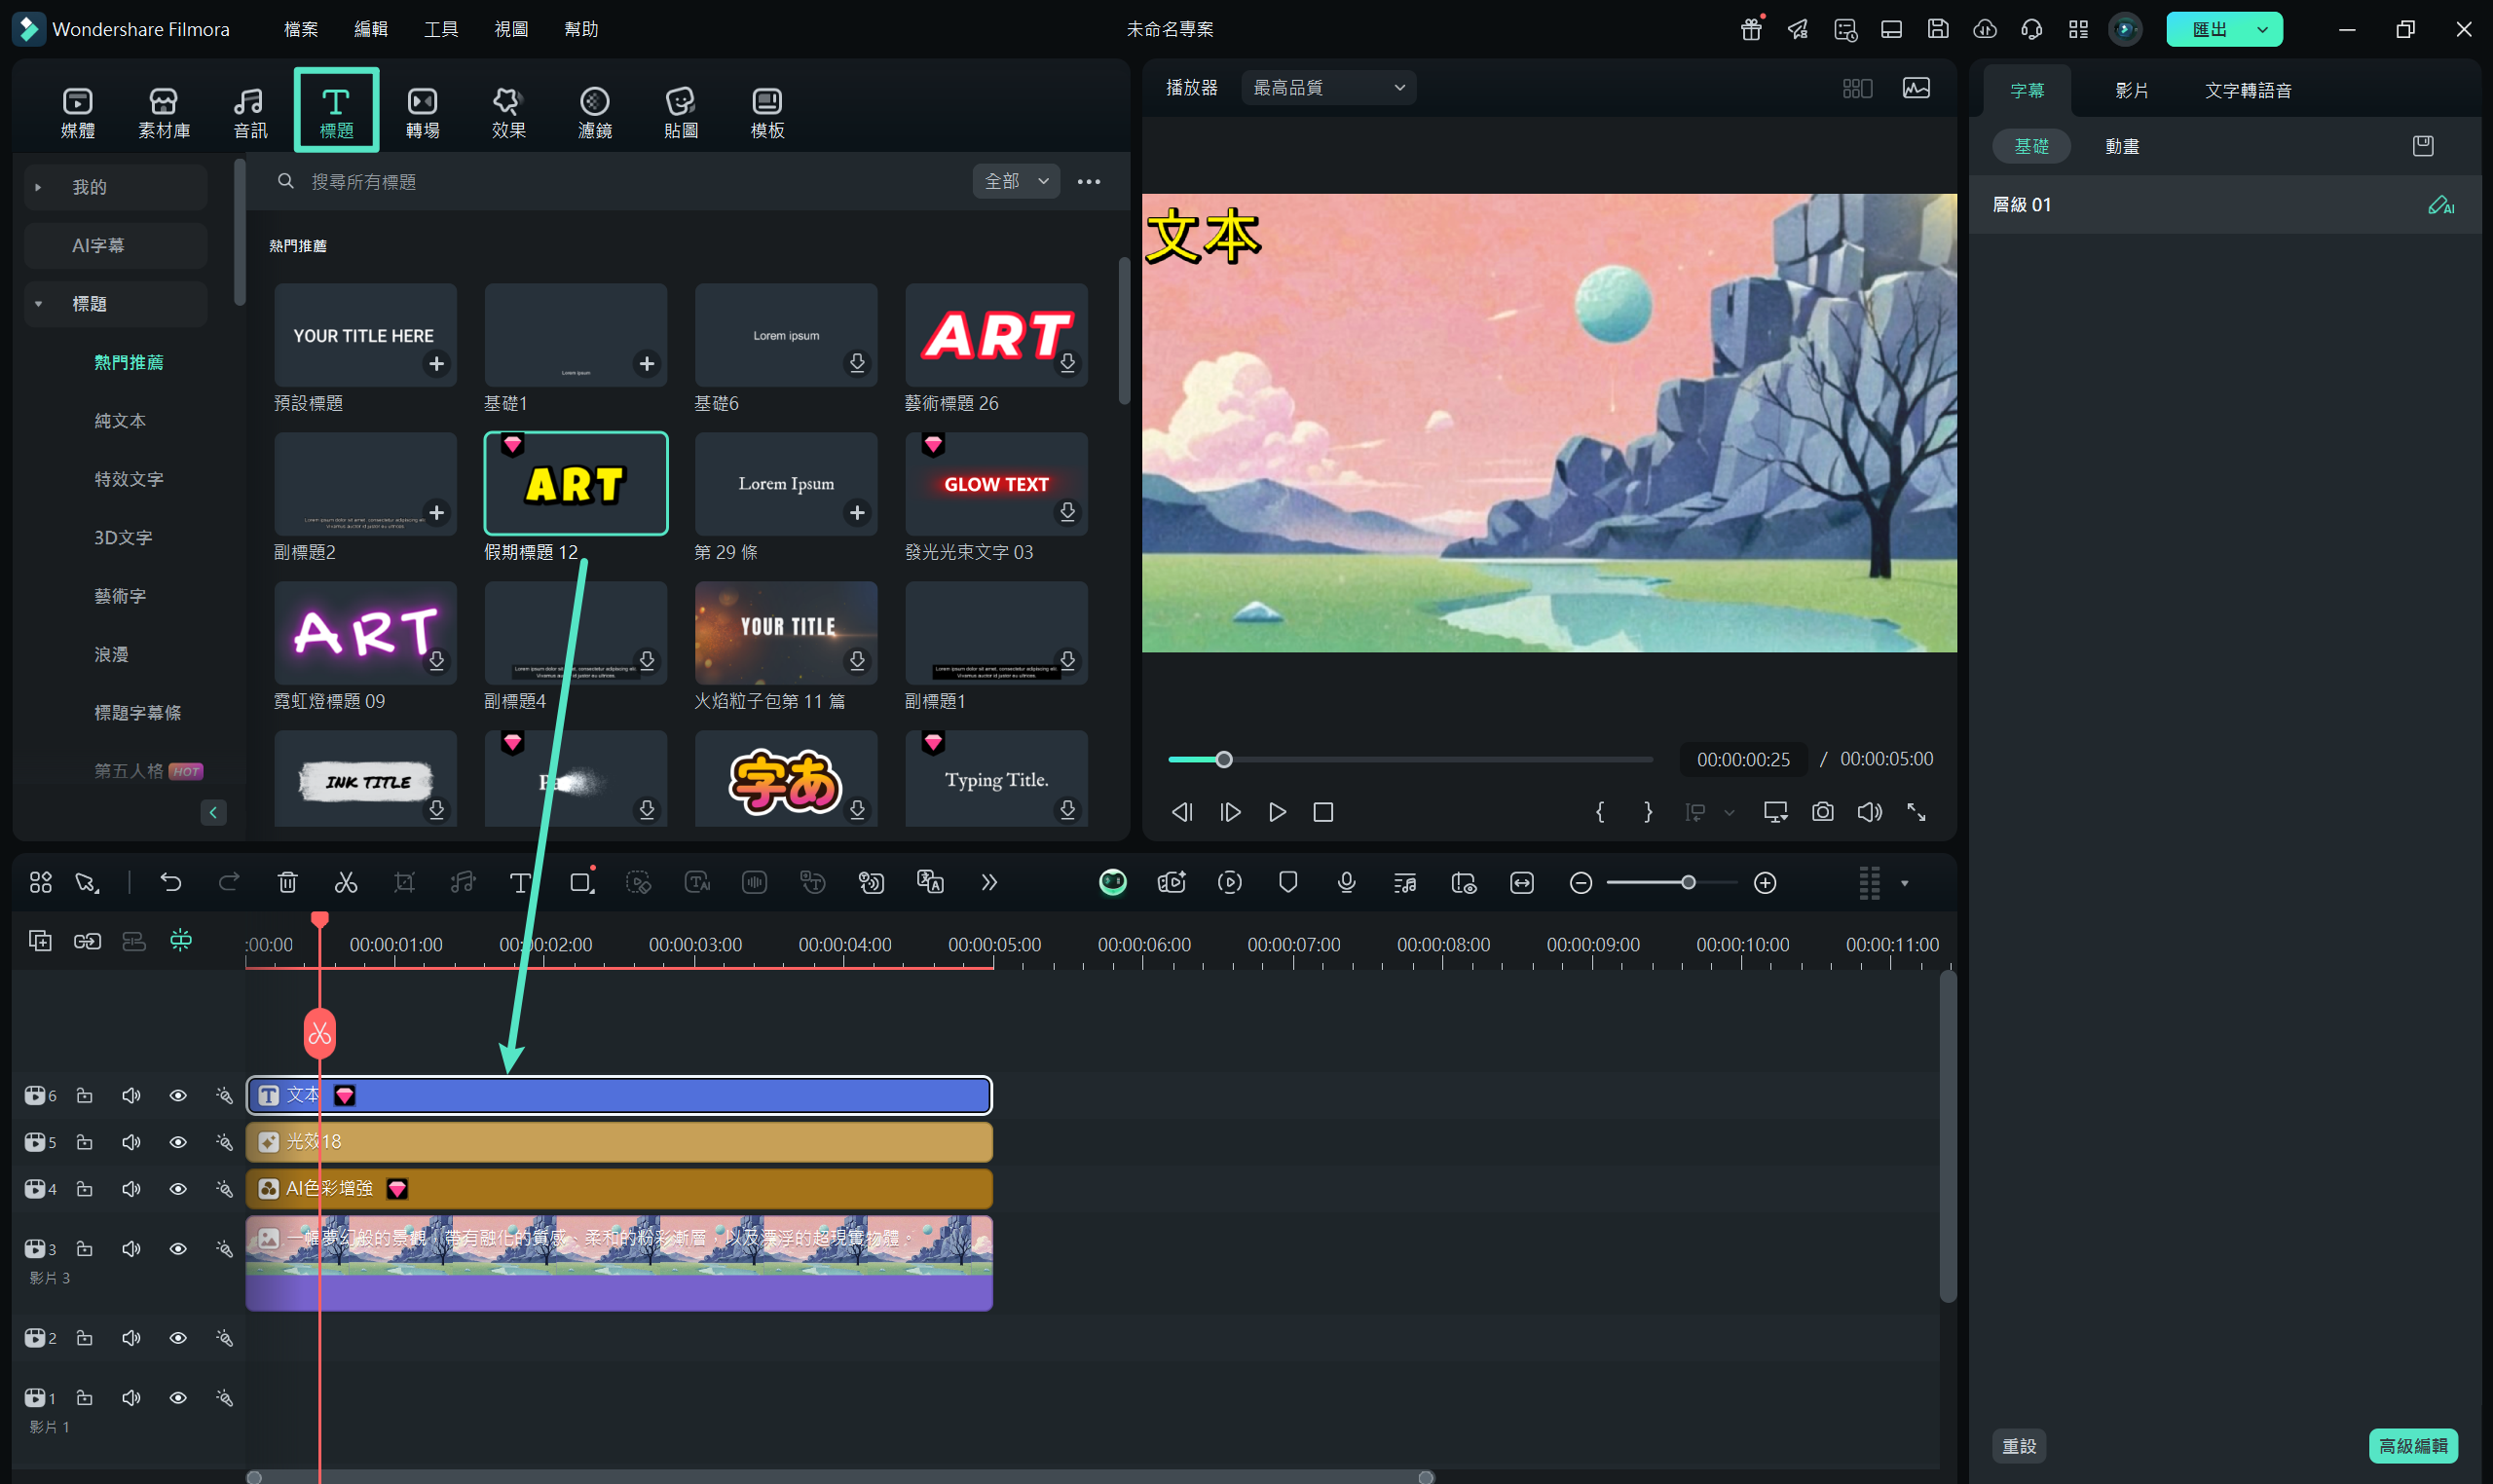Collapse the 標題 category in the sidebar

38,304
